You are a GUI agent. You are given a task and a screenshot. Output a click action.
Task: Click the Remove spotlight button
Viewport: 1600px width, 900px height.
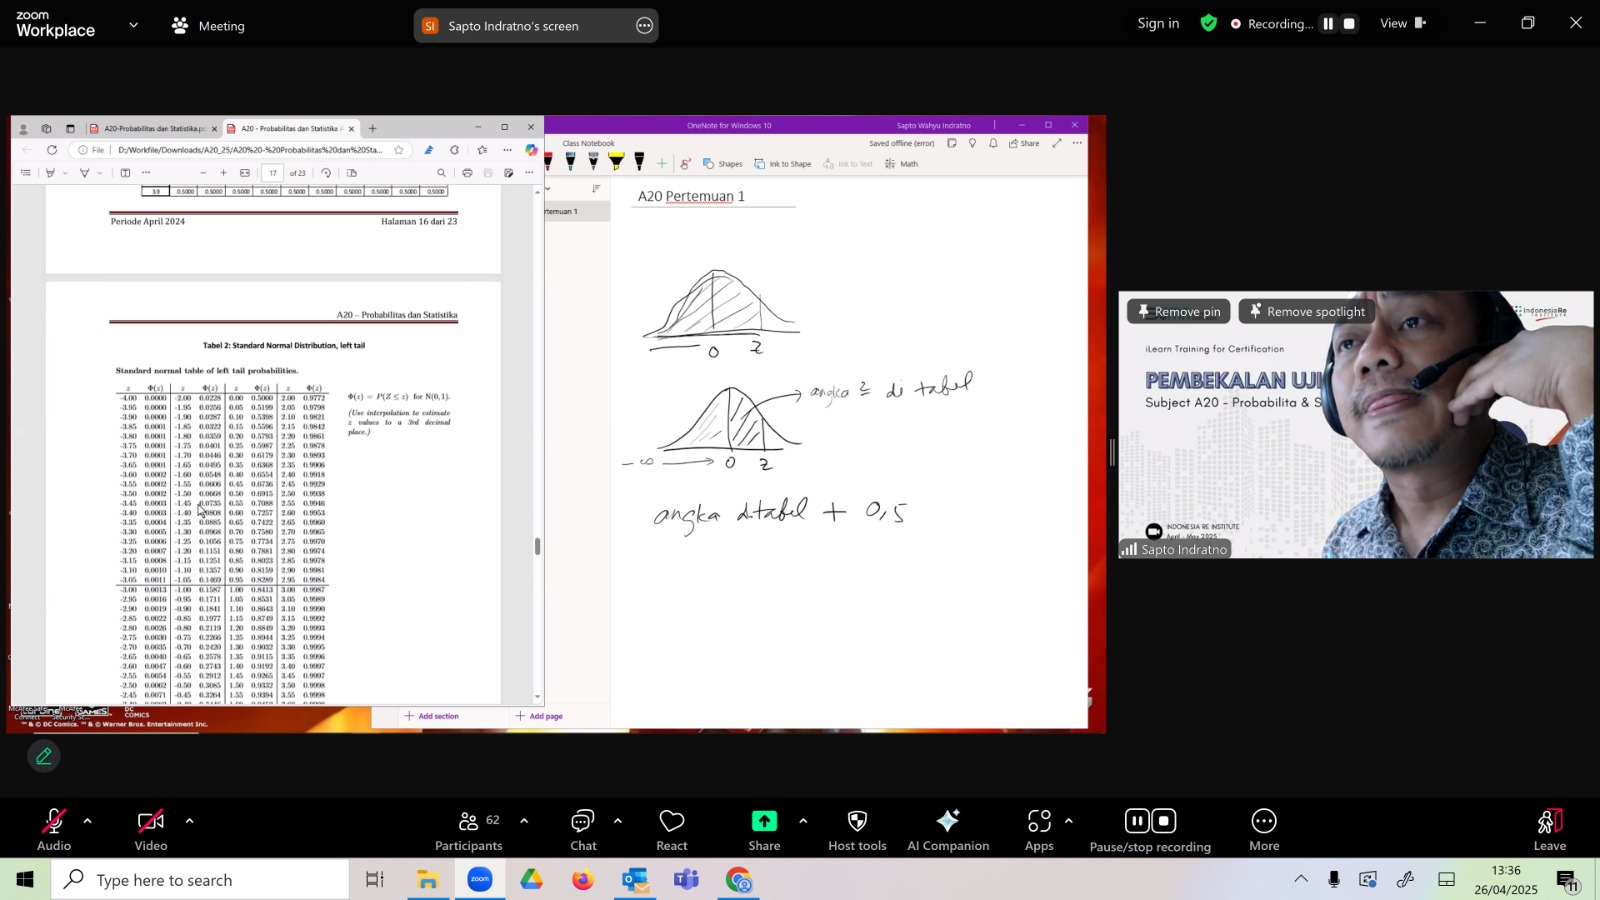(1307, 311)
